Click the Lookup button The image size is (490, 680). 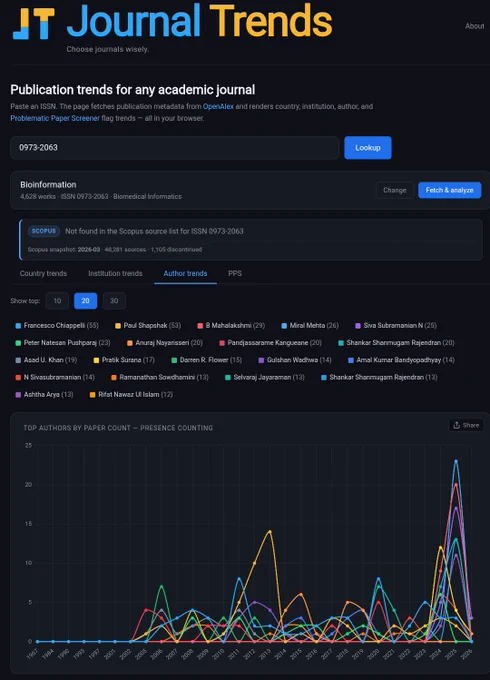368,147
